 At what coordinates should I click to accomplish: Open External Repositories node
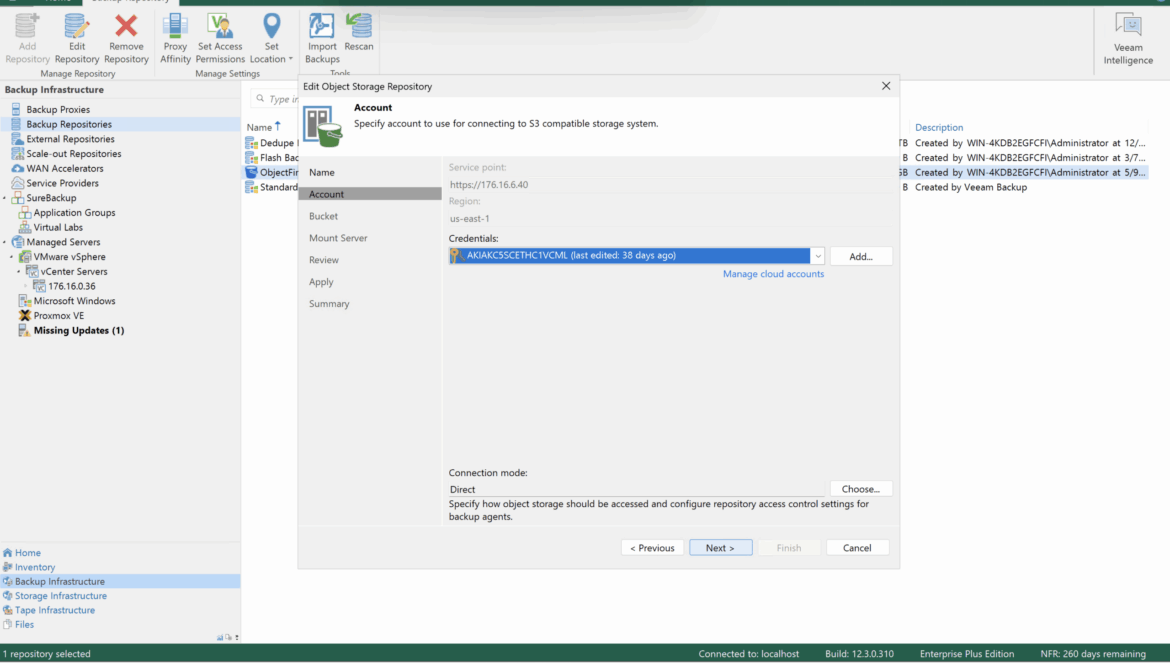70,139
